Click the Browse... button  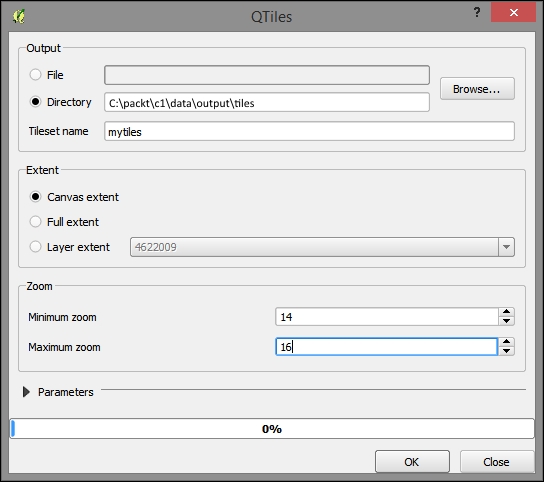click(477, 89)
